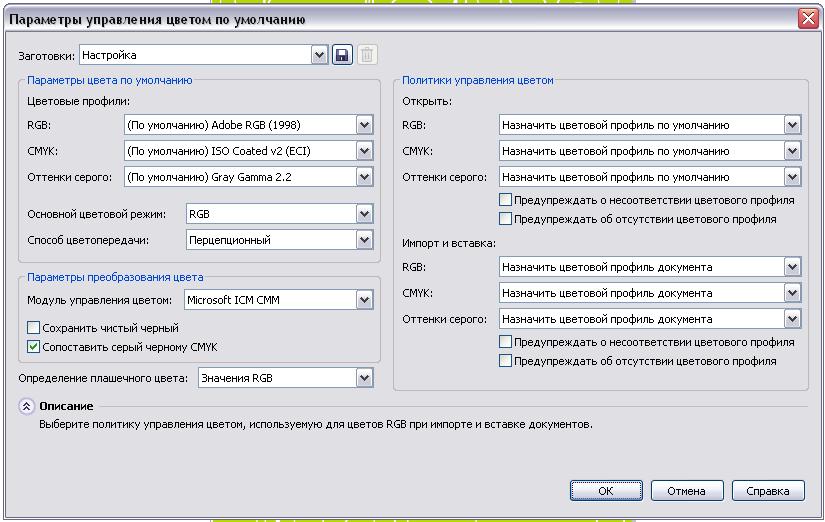
Task: Open Импорт и вставка grayscale policy dropdown
Action: (650, 319)
